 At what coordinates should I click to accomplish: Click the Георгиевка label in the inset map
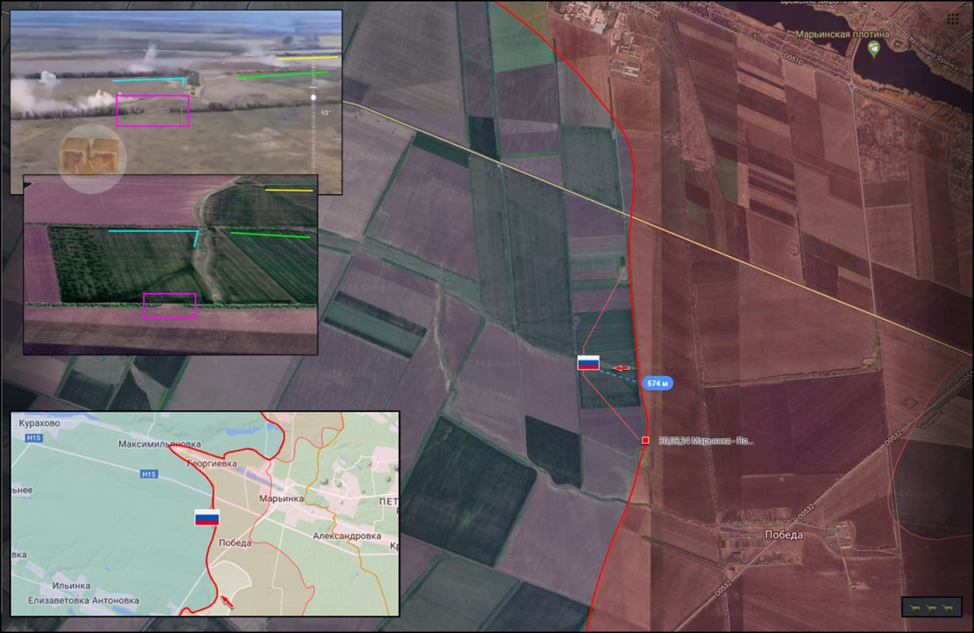[x=212, y=463]
